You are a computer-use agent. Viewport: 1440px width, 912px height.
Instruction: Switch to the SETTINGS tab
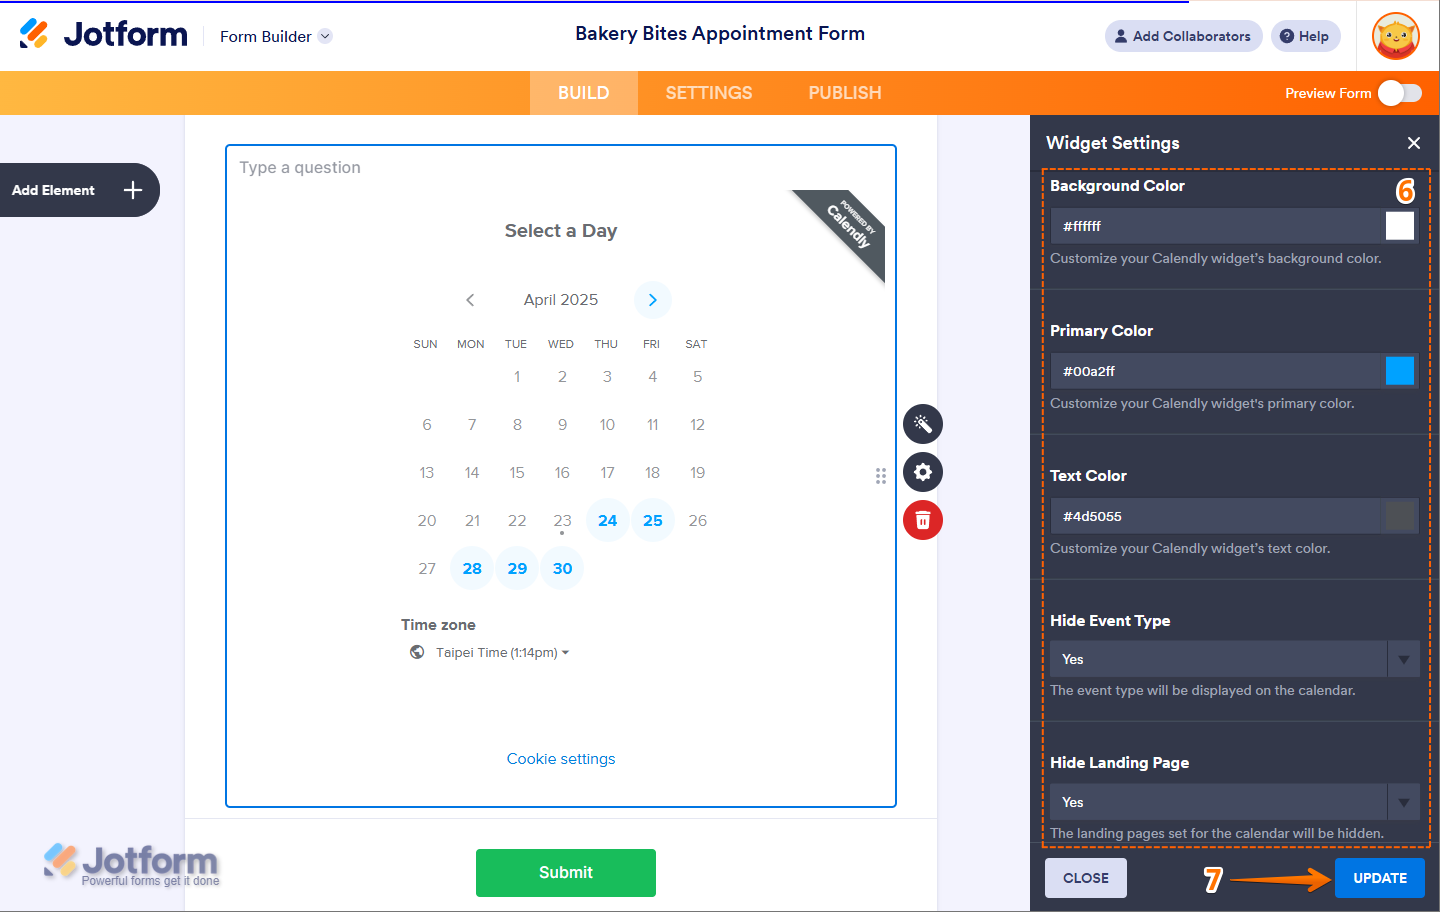tap(709, 93)
